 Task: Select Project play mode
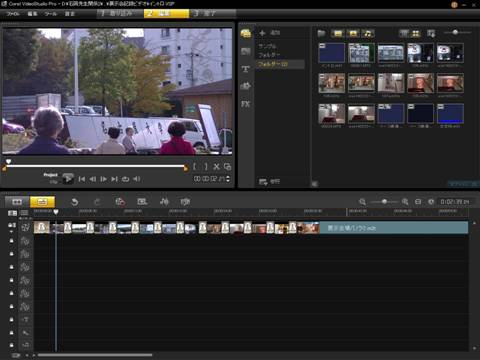point(50,175)
